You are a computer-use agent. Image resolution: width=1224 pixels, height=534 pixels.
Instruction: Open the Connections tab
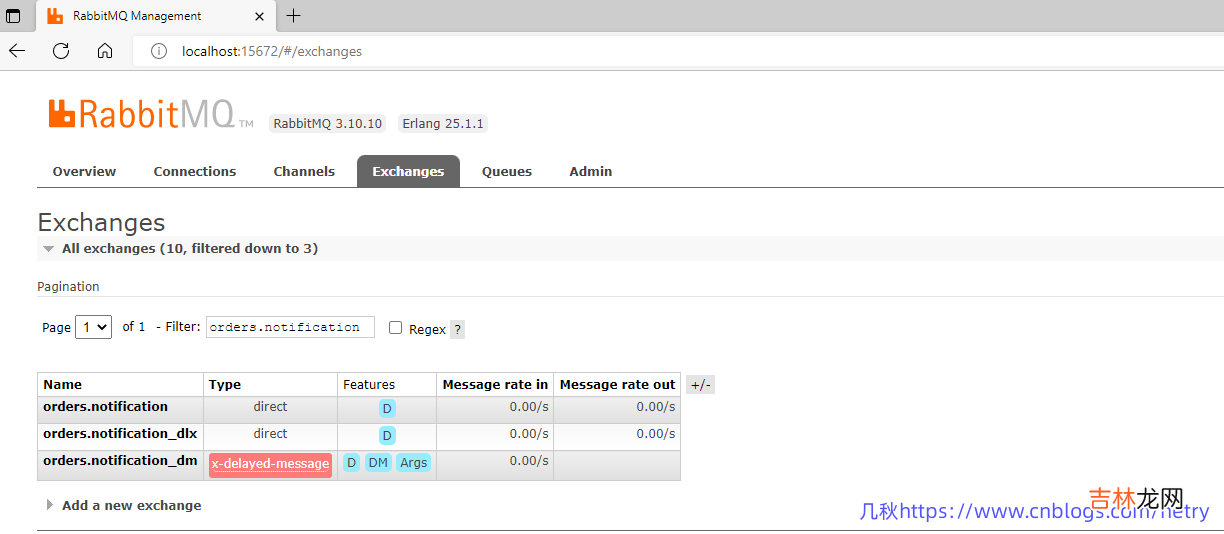click(x=194, y=171)
